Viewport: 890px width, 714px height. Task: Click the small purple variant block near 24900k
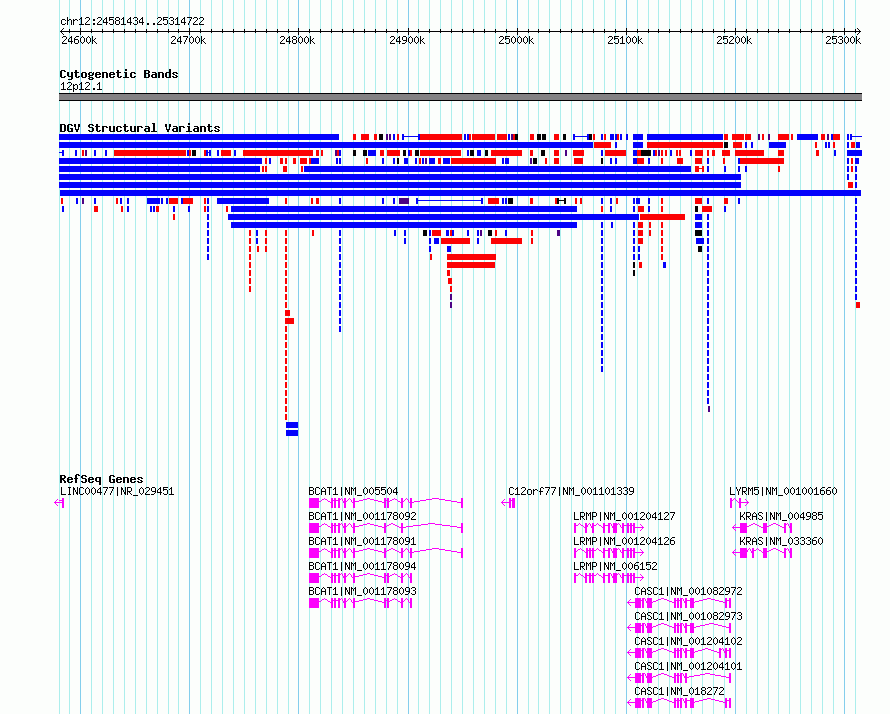click(404, 201)
